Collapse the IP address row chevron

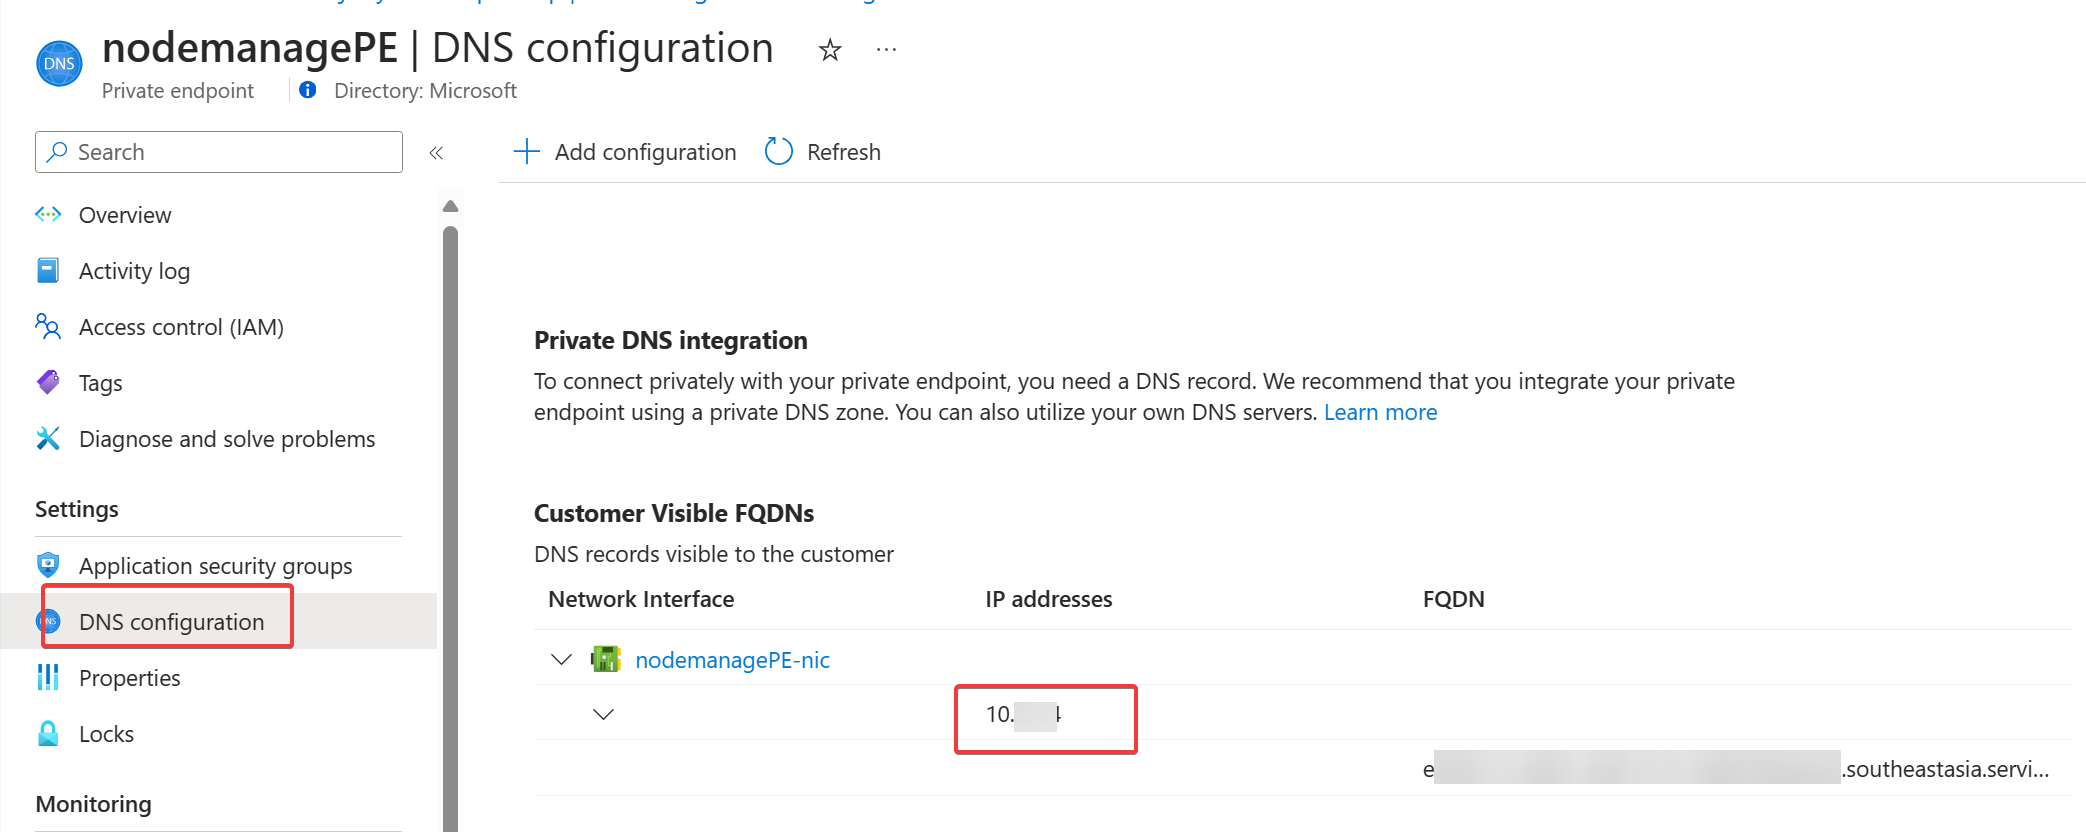pos(603,714)
